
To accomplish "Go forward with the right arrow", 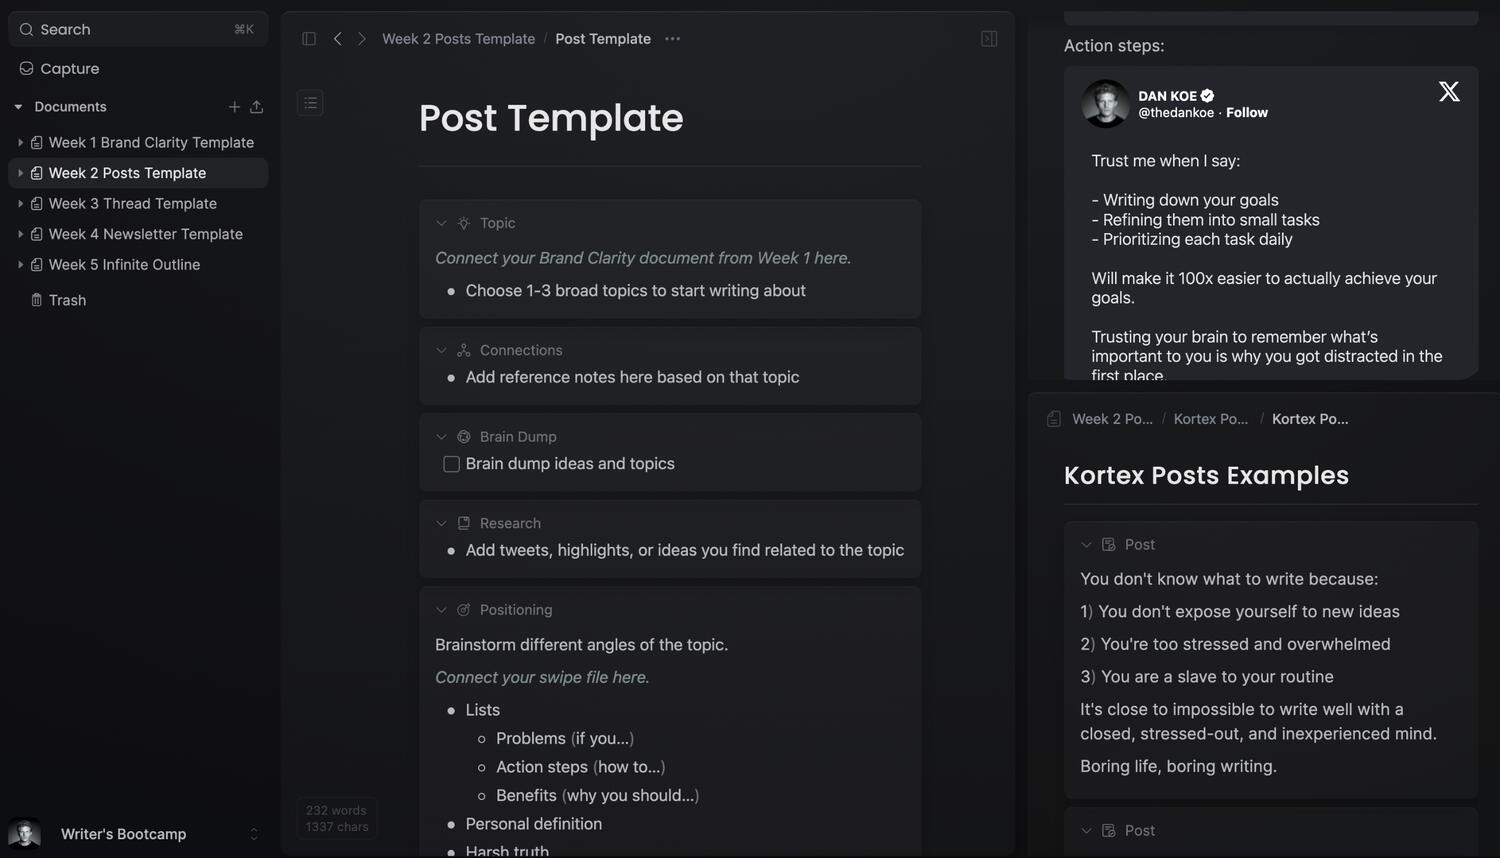I will tap(362, 39).
